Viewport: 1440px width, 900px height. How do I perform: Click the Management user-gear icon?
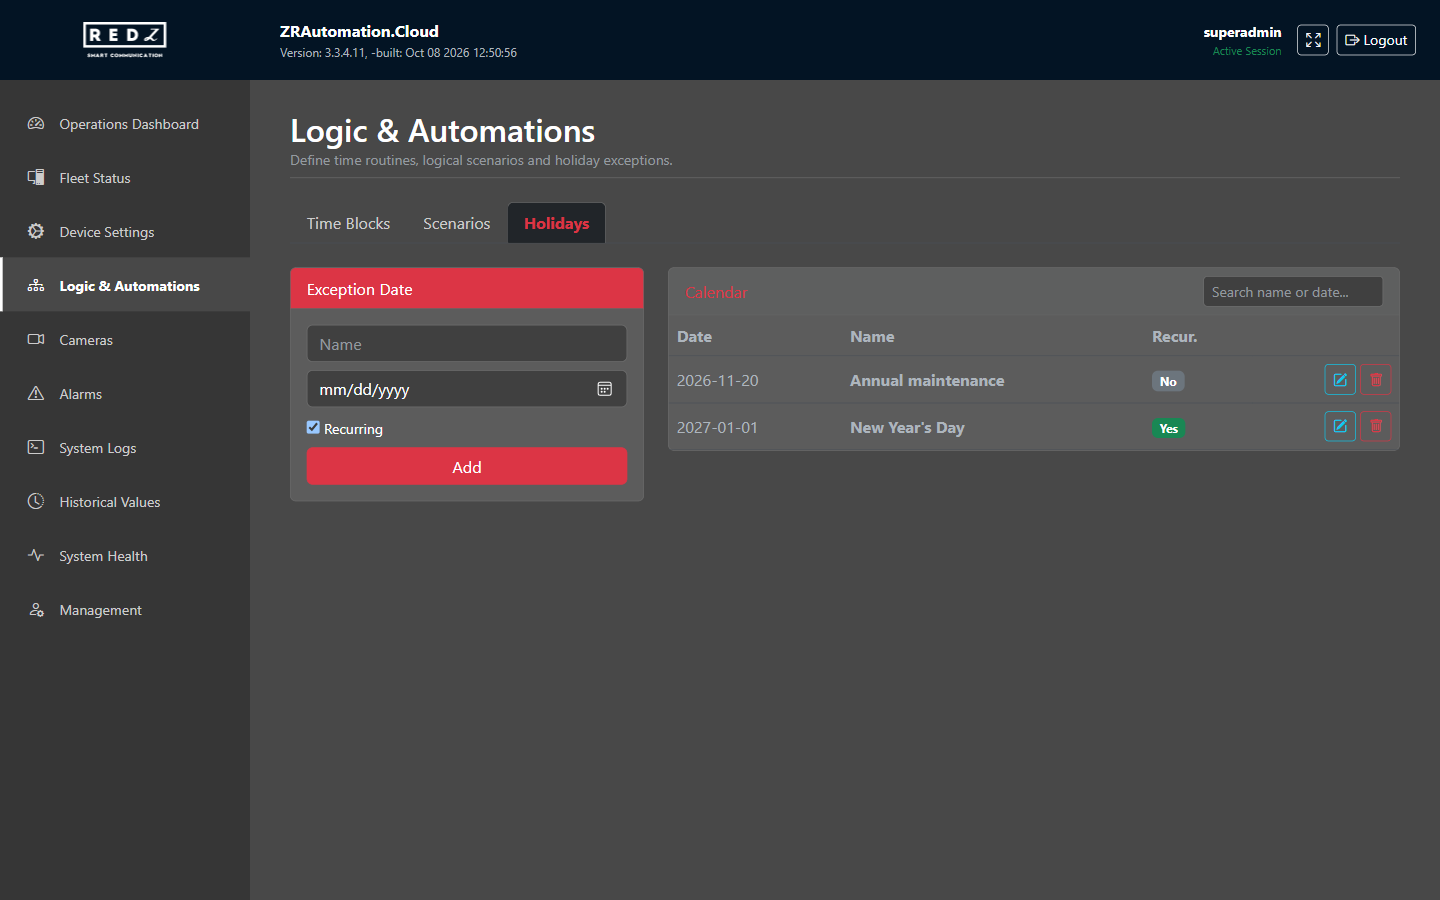click(36, 610)
